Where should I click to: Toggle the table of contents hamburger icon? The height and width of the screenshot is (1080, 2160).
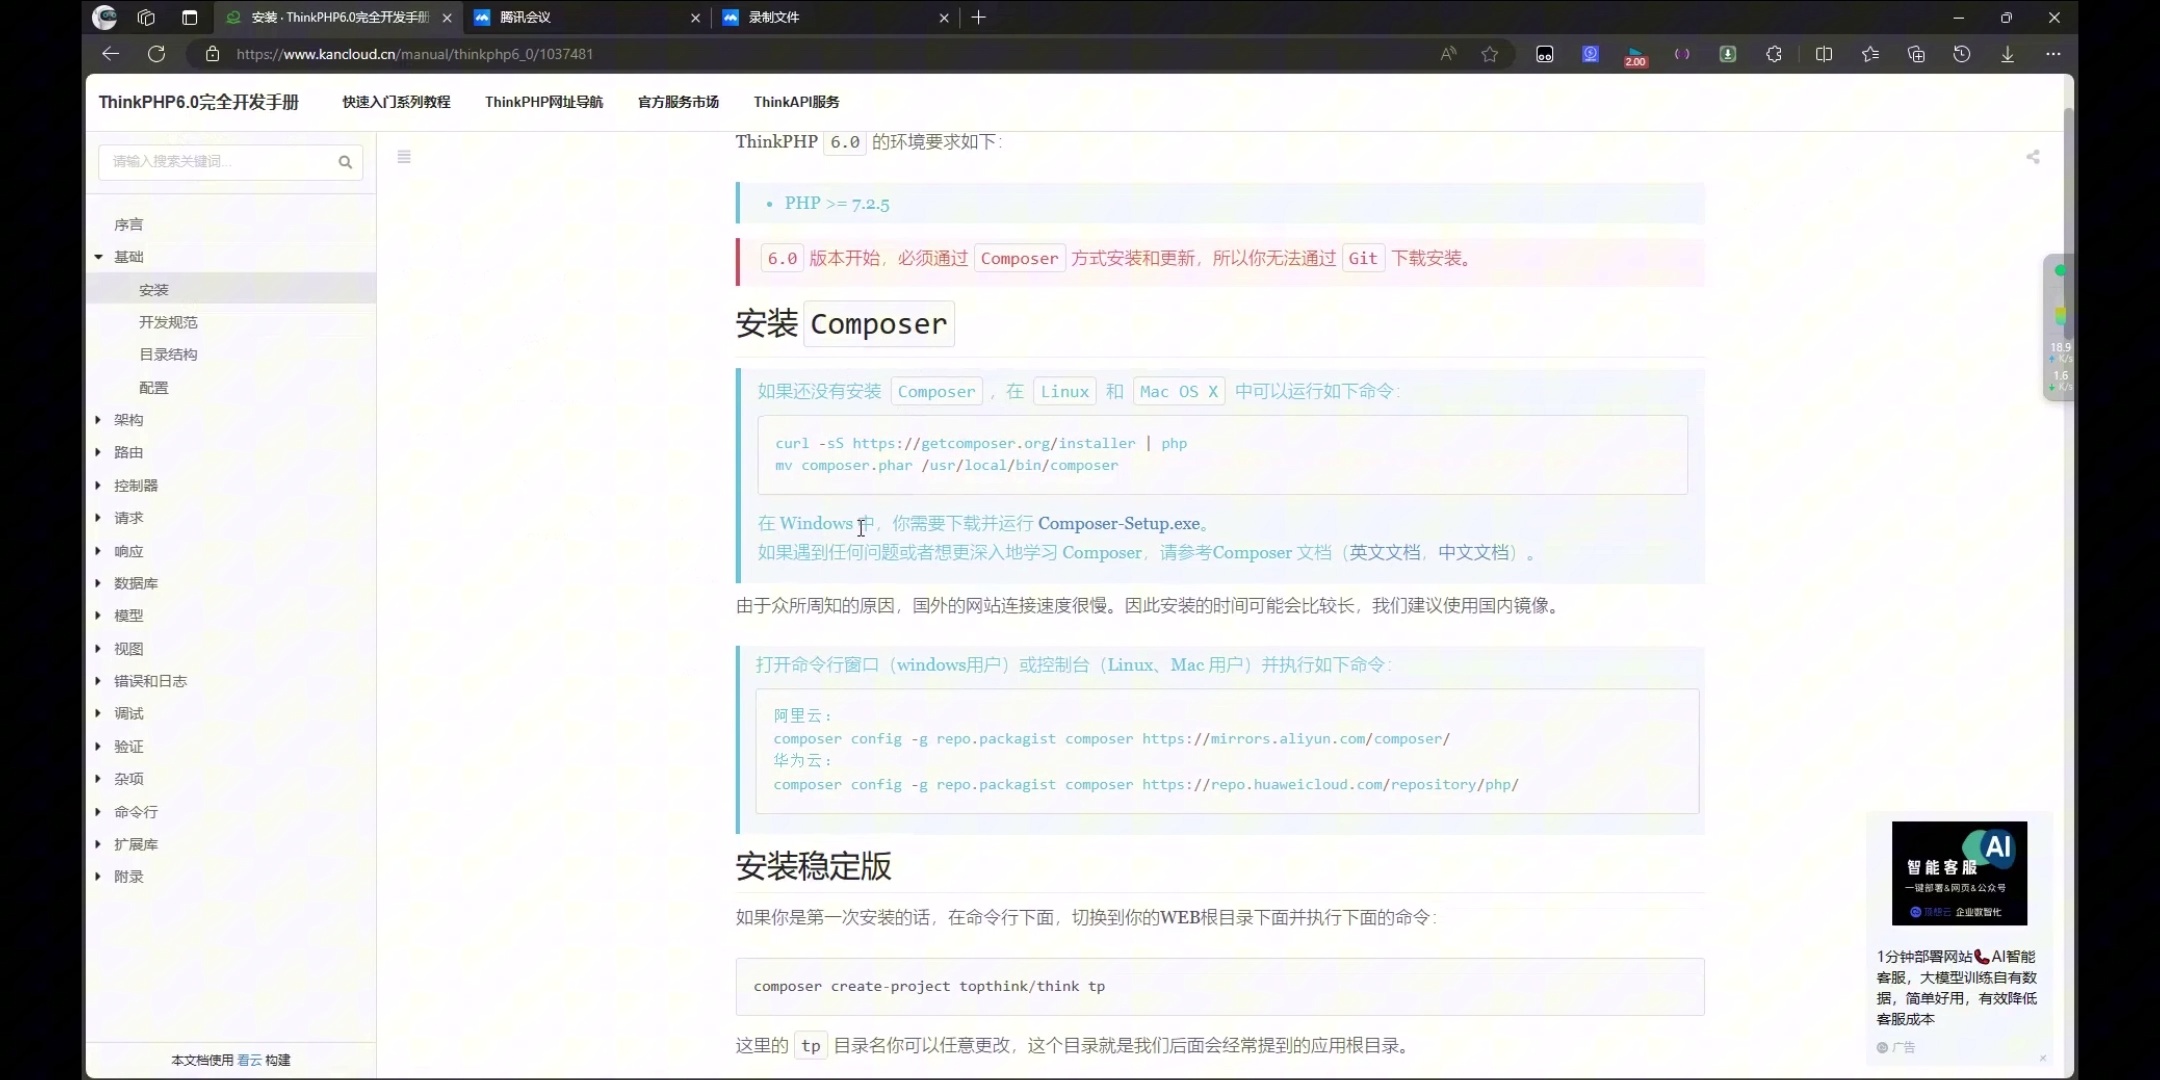tap(404, 157)
